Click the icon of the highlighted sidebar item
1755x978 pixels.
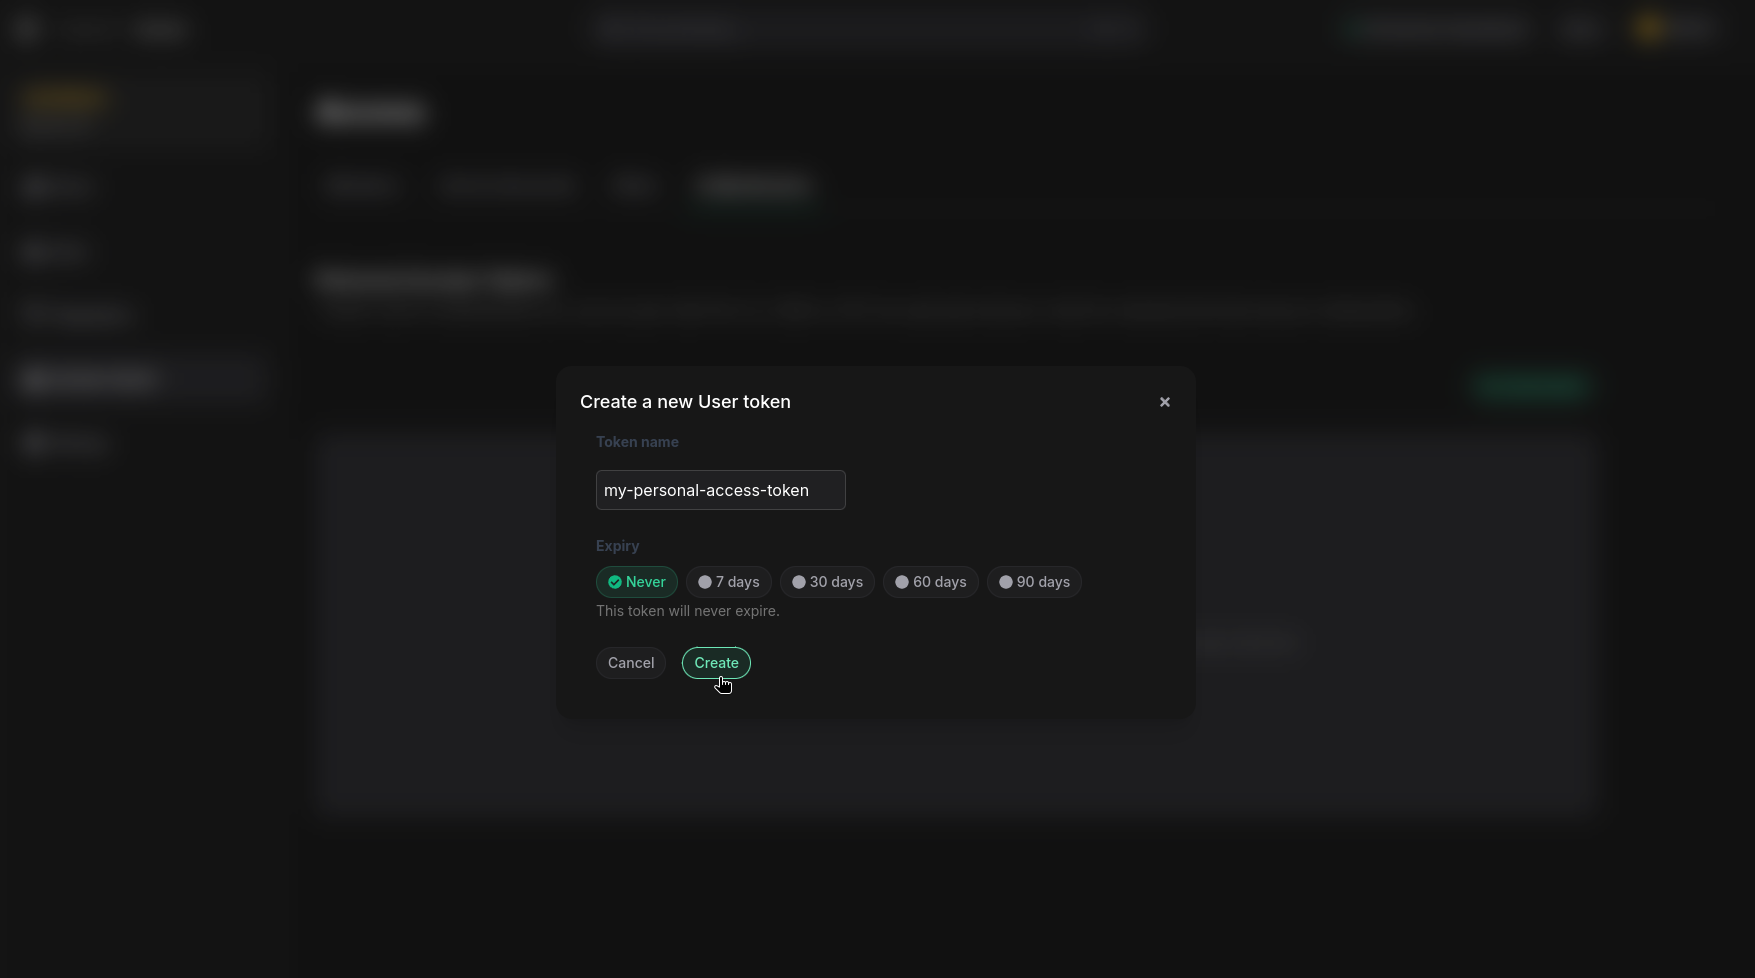pyautogui.click(x=37, y=378)
